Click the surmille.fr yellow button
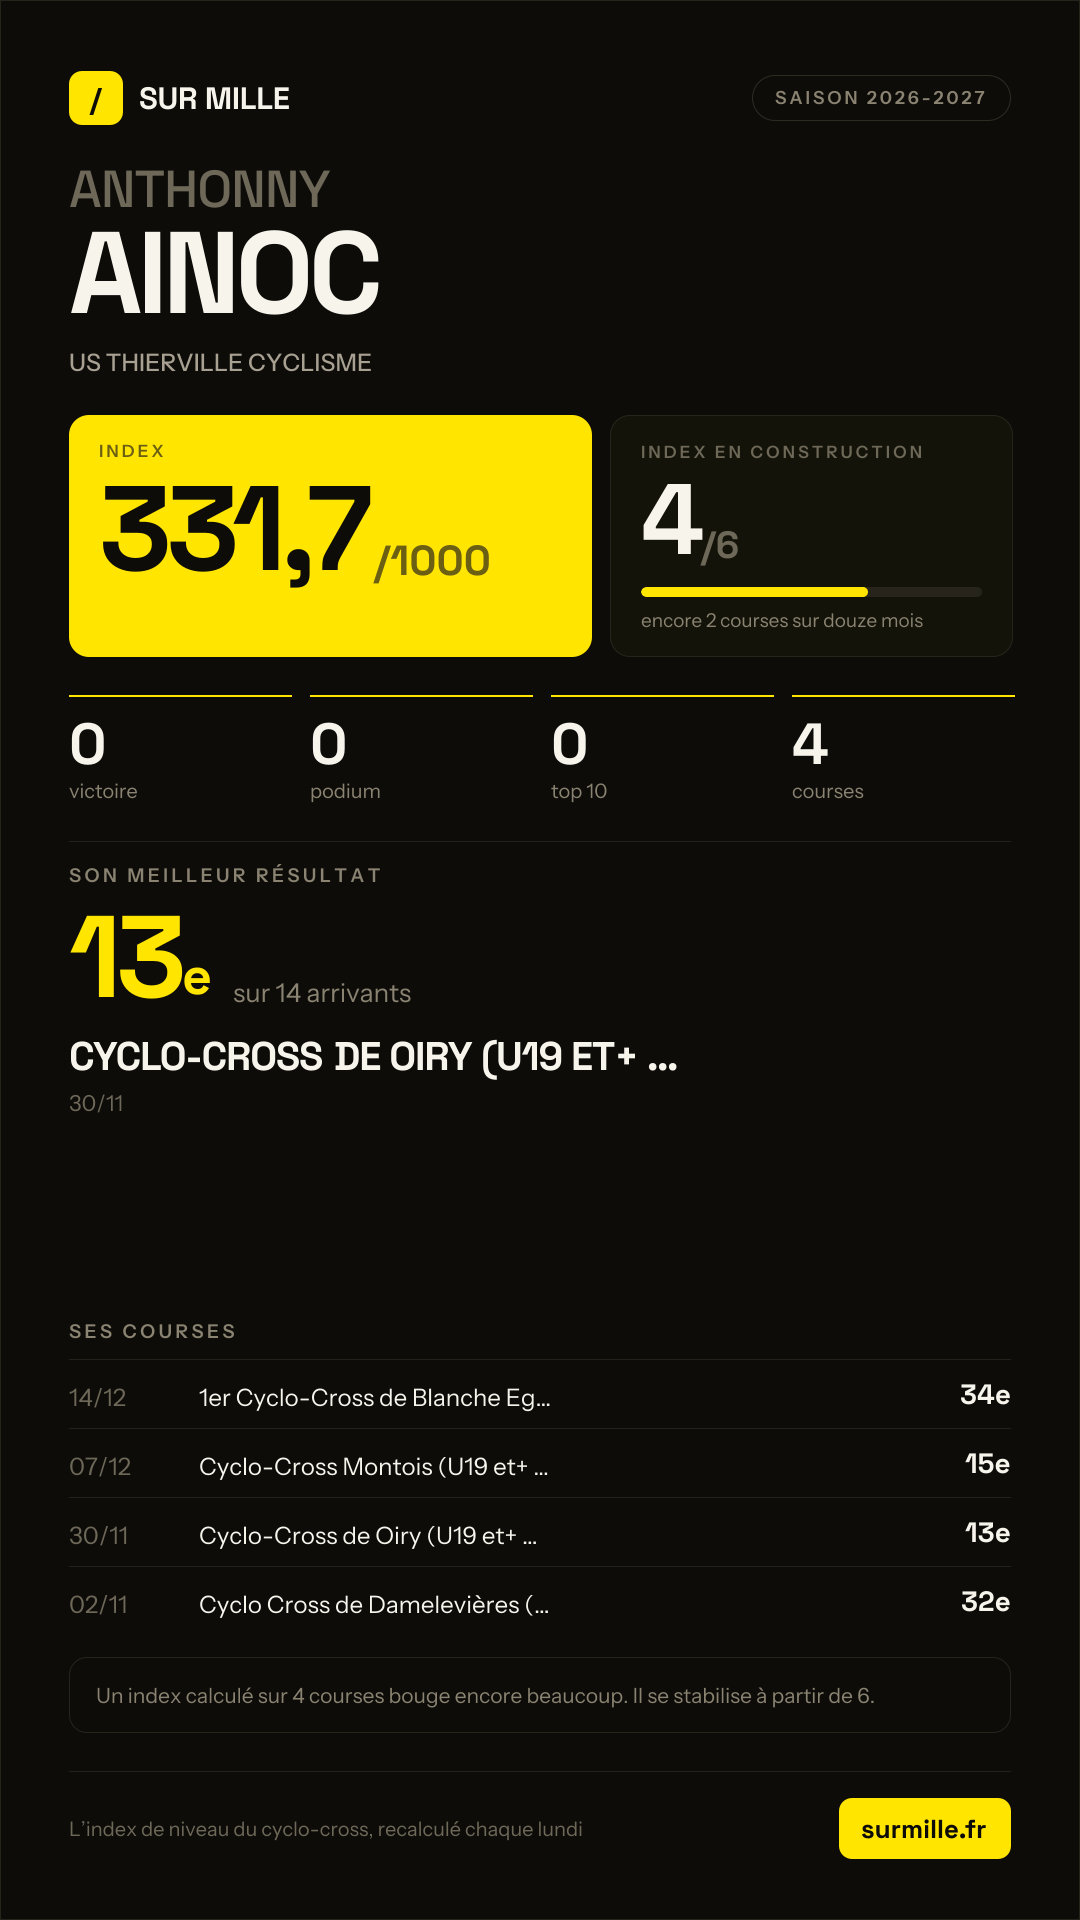The height and width of the screenshot is (1920, 1080). [x=924, y=1829]
